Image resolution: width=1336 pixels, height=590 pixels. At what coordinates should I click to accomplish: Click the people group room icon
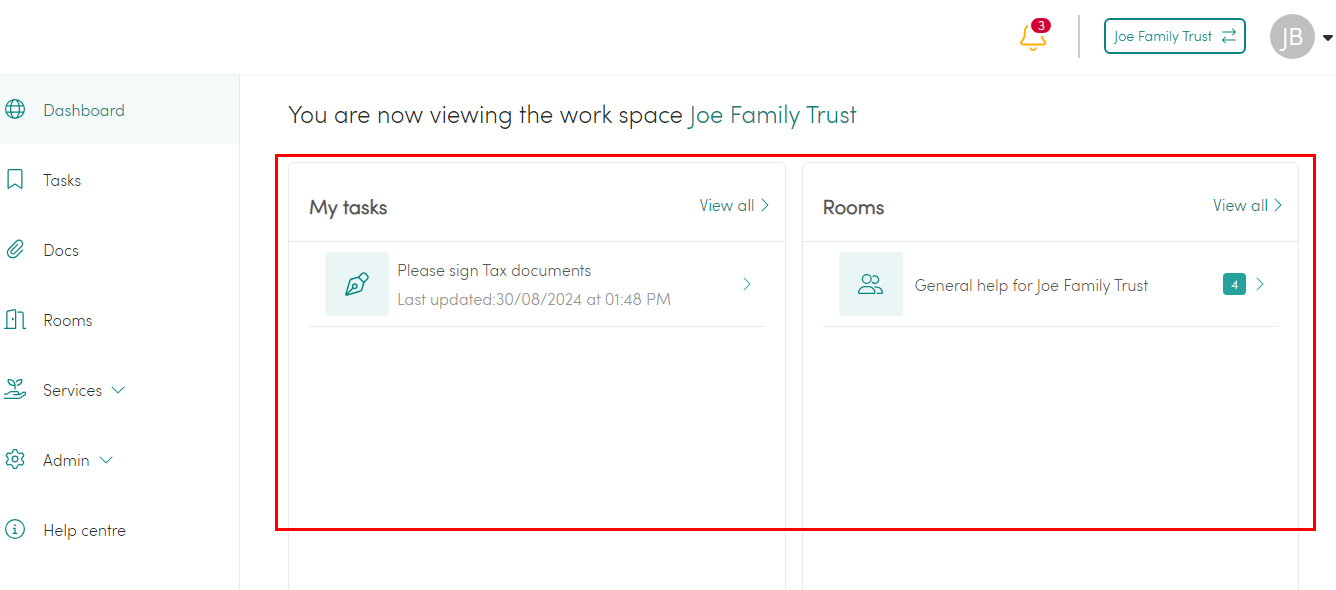(871, 284)
